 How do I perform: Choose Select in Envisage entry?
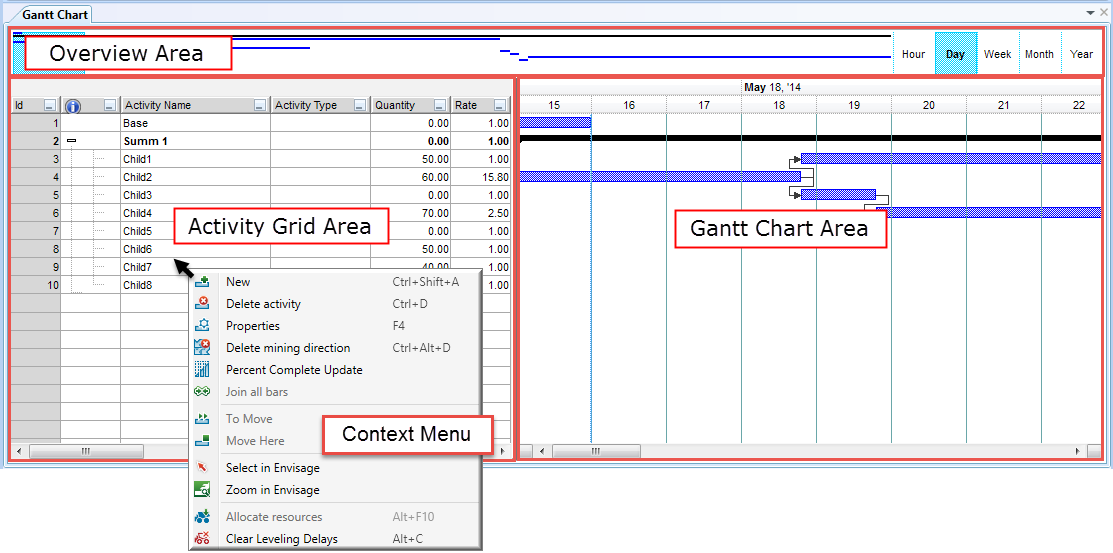[x=273, y=468]
